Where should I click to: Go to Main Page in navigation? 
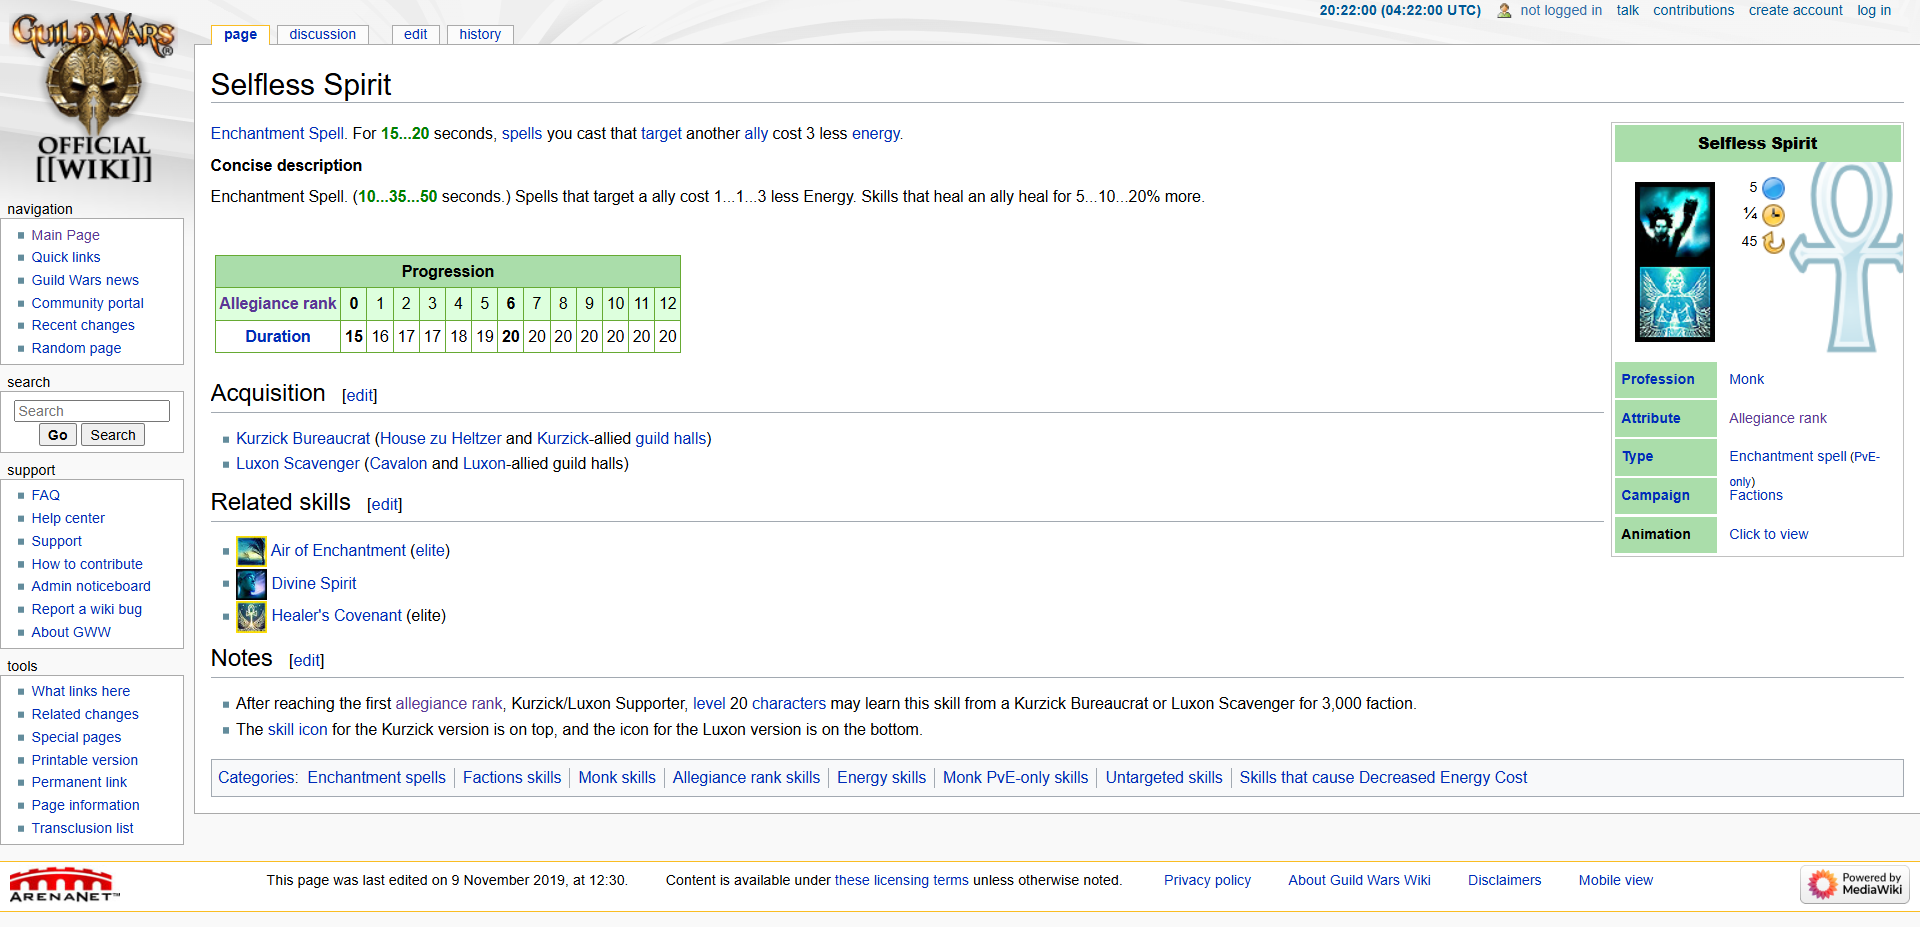(65, 235)
